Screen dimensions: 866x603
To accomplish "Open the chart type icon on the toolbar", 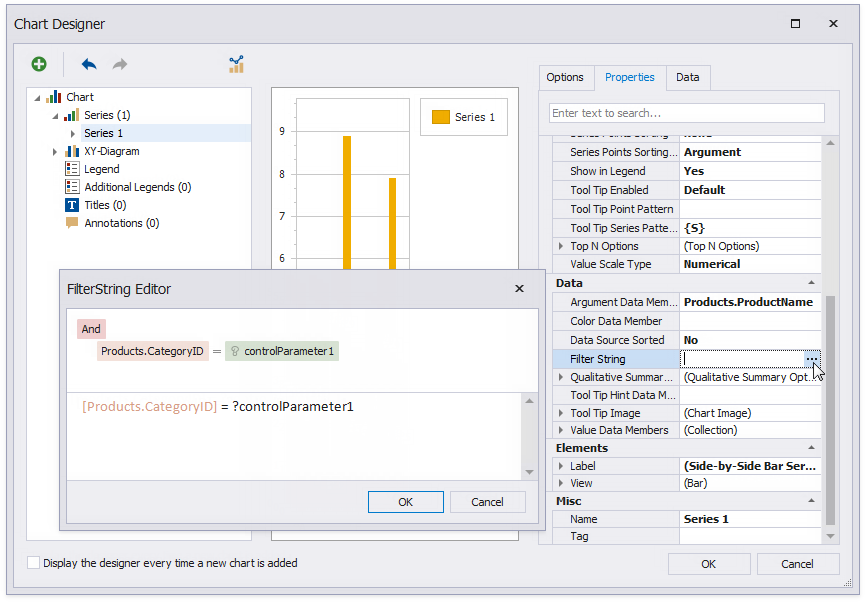I will [x=236, y=64].
